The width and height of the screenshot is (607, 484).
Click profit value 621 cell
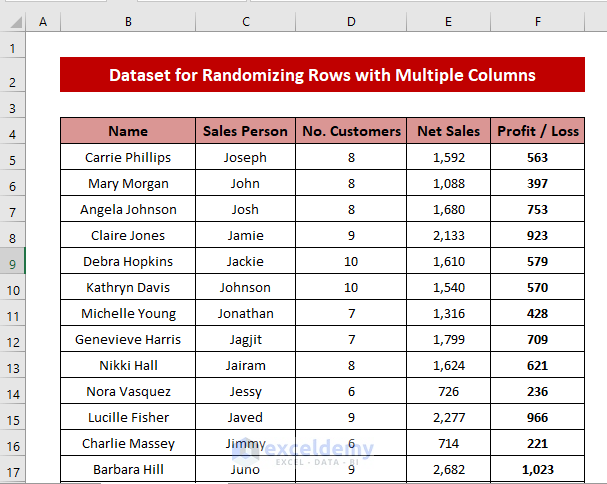click(537, 365)
